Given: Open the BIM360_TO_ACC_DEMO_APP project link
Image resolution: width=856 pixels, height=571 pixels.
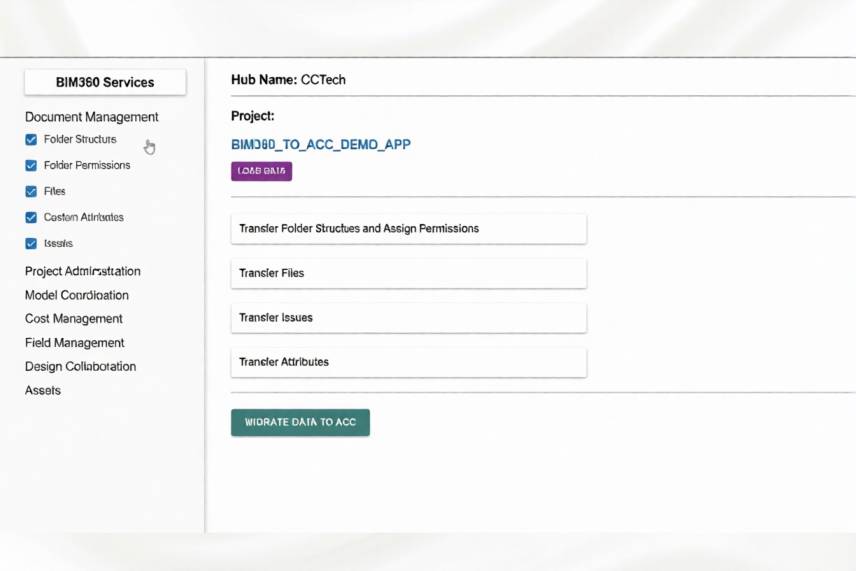Looking at the screenshot, I should point(321,145).
